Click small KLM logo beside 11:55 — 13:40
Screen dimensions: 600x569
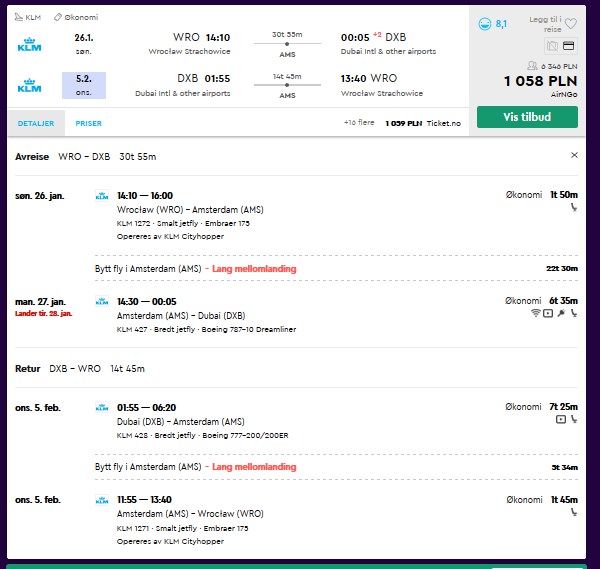102,500
